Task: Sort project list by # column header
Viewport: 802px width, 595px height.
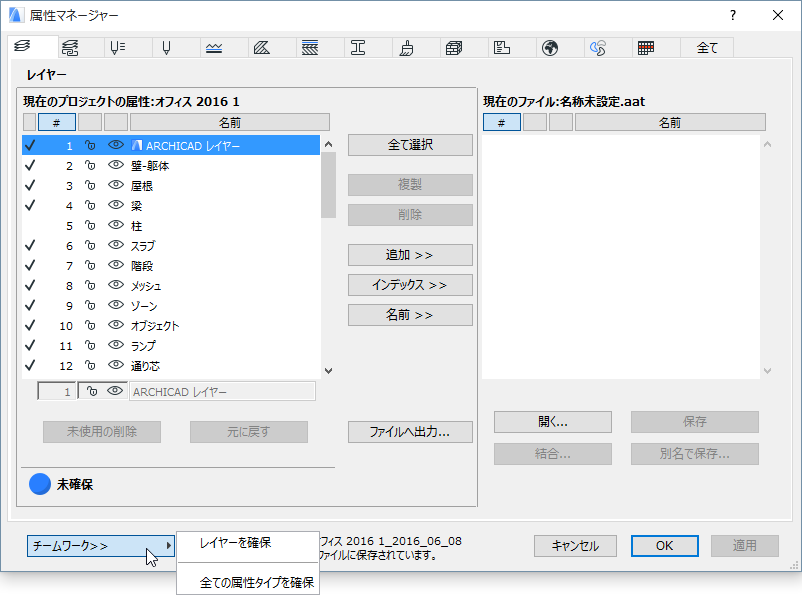Action: (x=57, y=123)
